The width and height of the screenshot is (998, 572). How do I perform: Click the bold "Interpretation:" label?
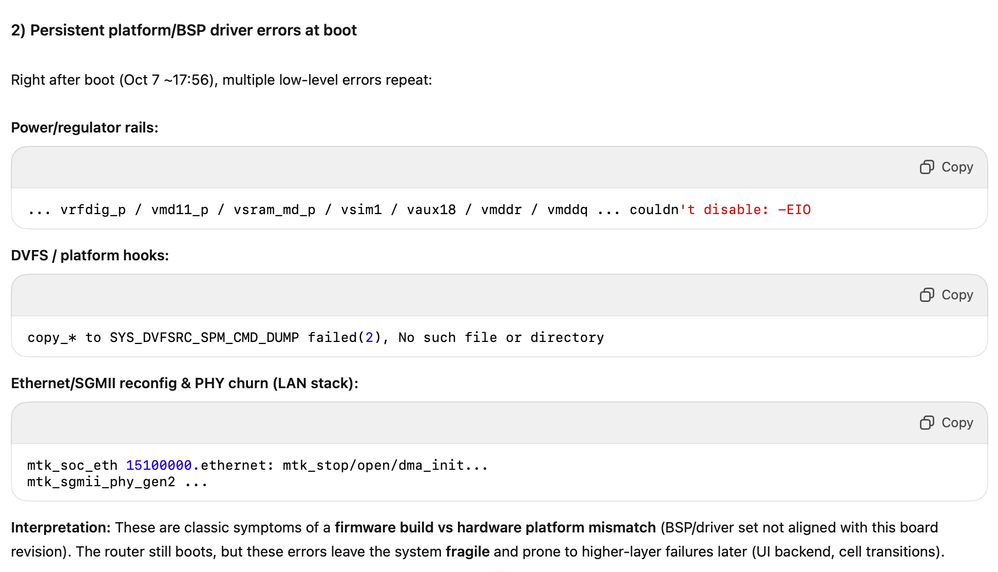coord(61,527)
